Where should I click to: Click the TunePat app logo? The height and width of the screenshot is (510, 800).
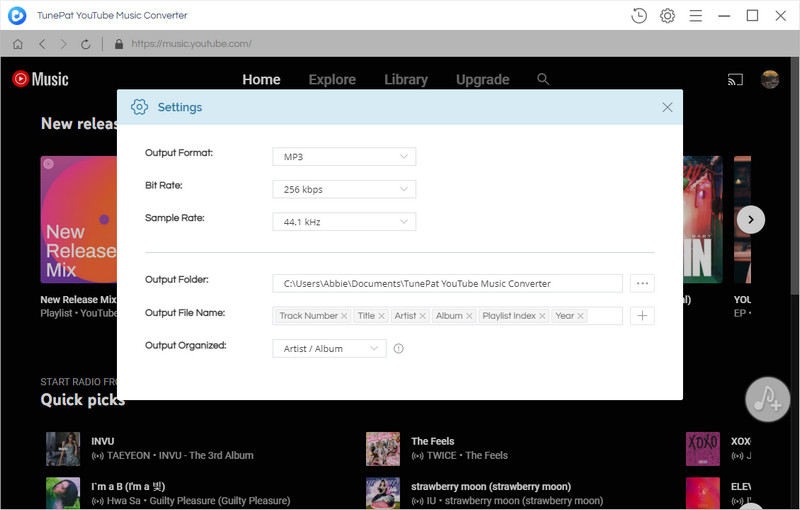coord(17,16)
